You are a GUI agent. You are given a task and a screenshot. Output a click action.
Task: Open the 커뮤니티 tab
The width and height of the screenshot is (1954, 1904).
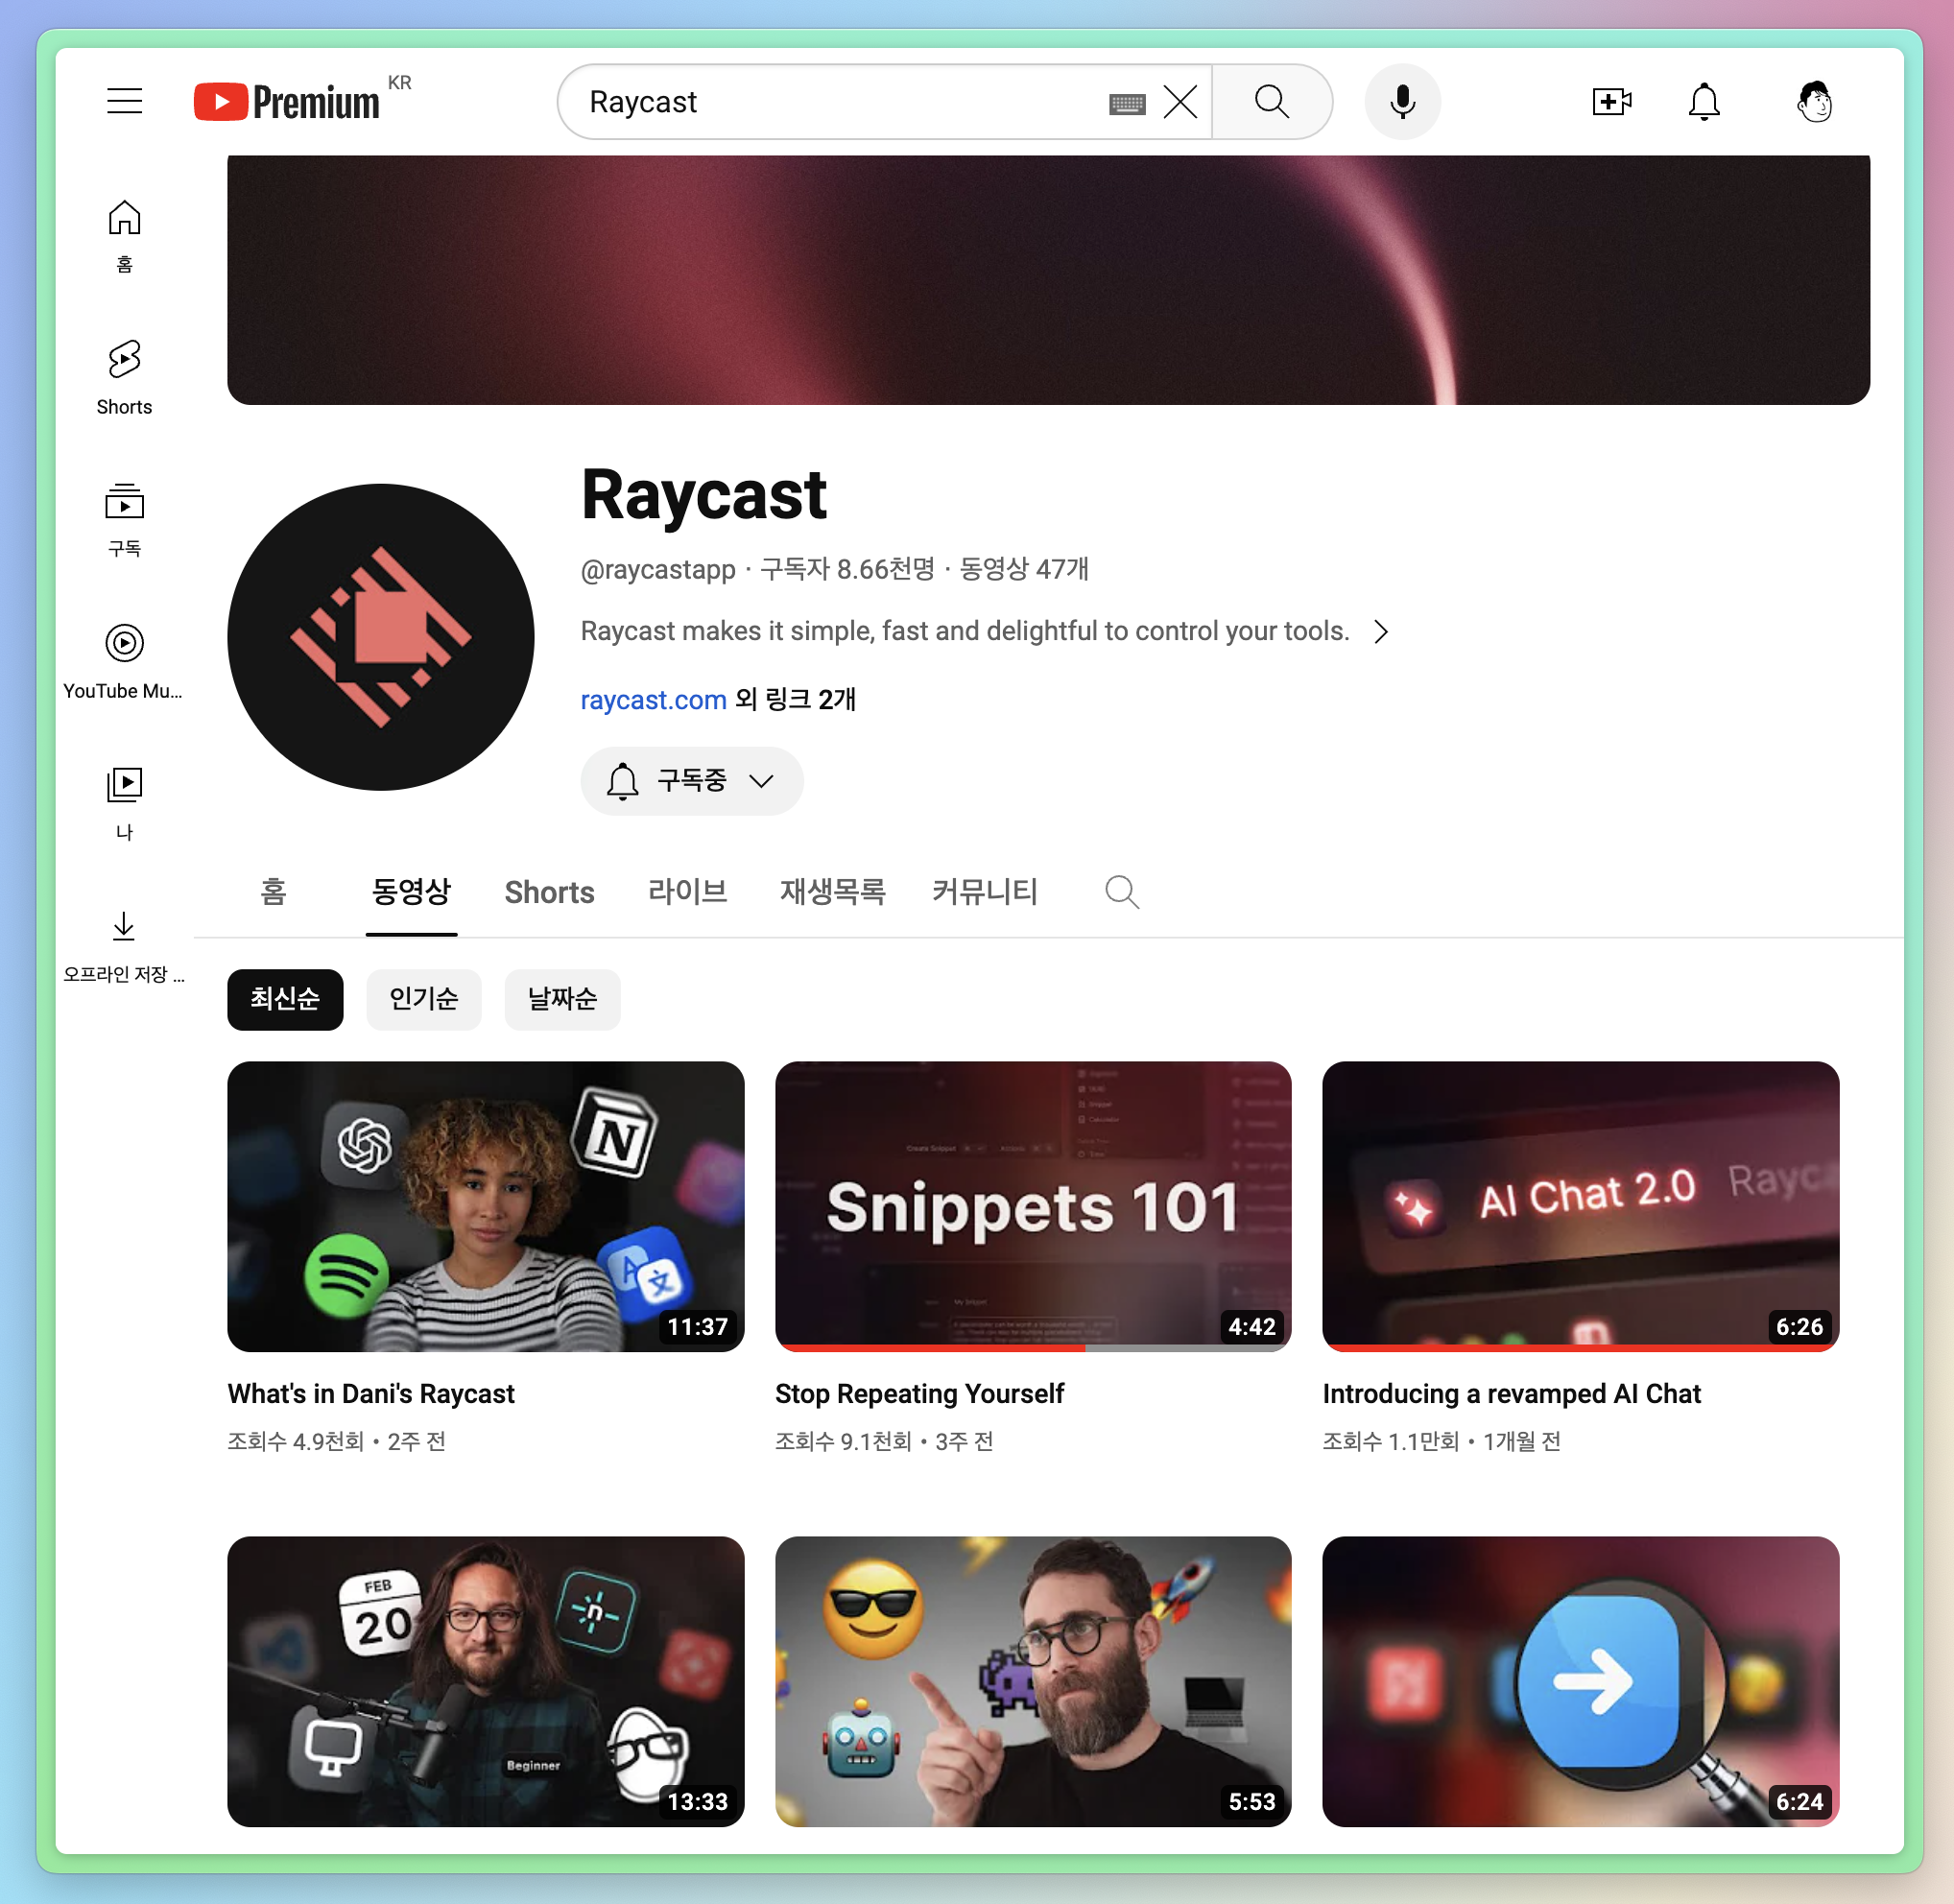click(985, 891)
